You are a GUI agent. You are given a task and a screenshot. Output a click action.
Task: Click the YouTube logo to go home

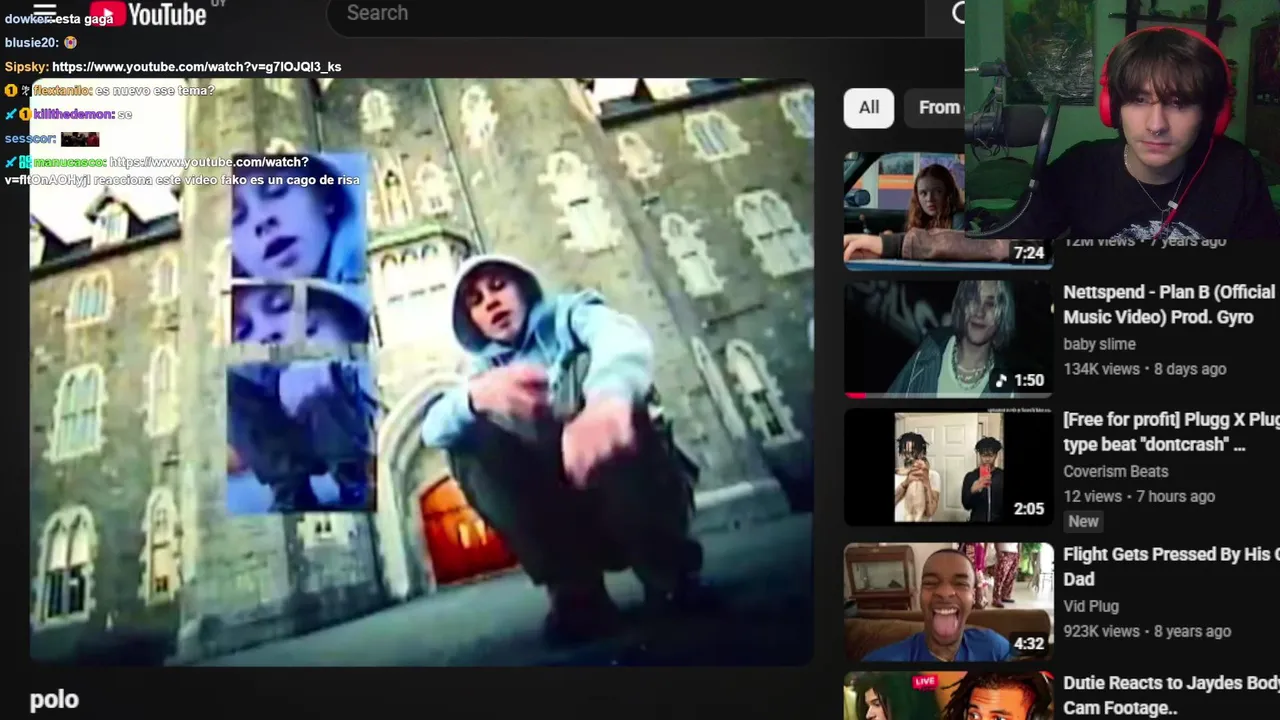(147, 13)
